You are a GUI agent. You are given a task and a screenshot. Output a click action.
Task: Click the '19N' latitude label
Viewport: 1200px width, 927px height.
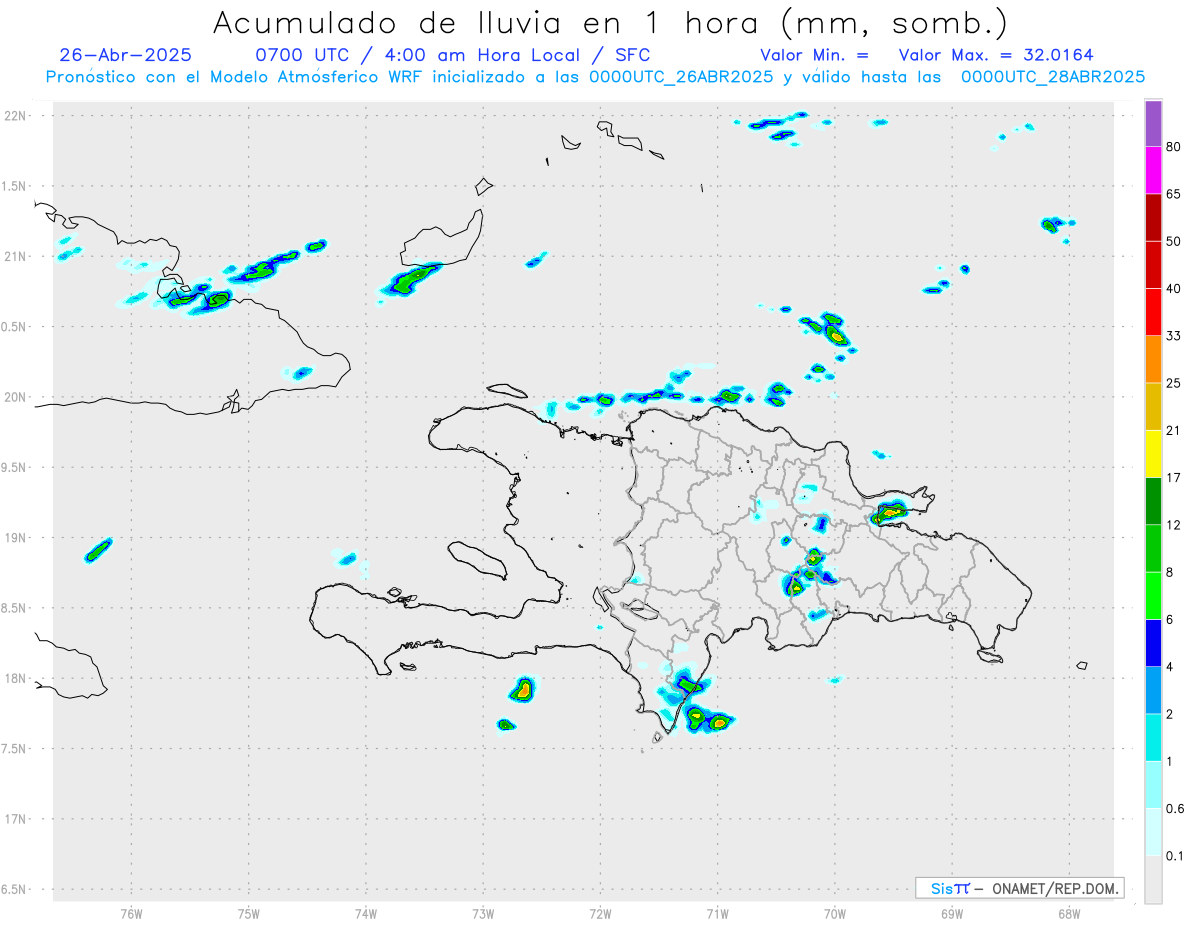(15, 538)
